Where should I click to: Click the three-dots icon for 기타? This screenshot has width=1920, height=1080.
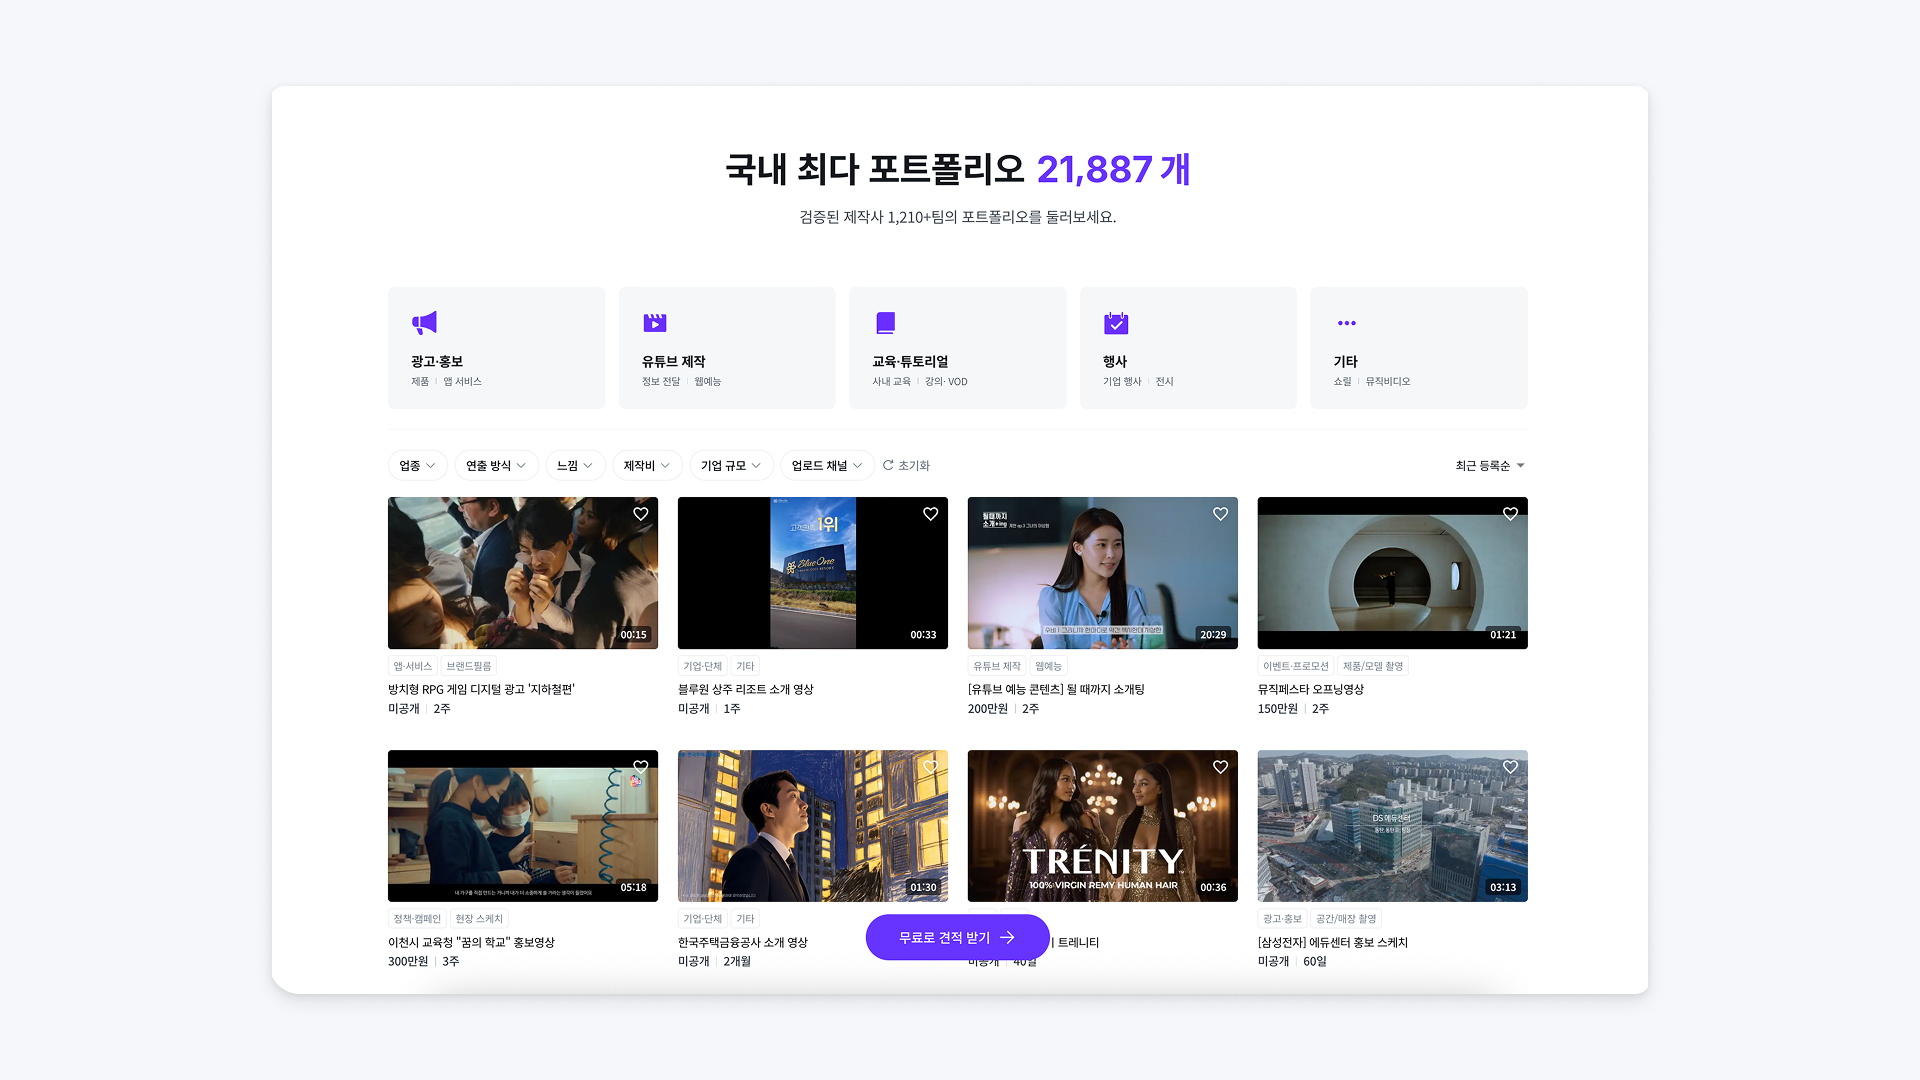pyautogui.click(x=1346, y=323)
